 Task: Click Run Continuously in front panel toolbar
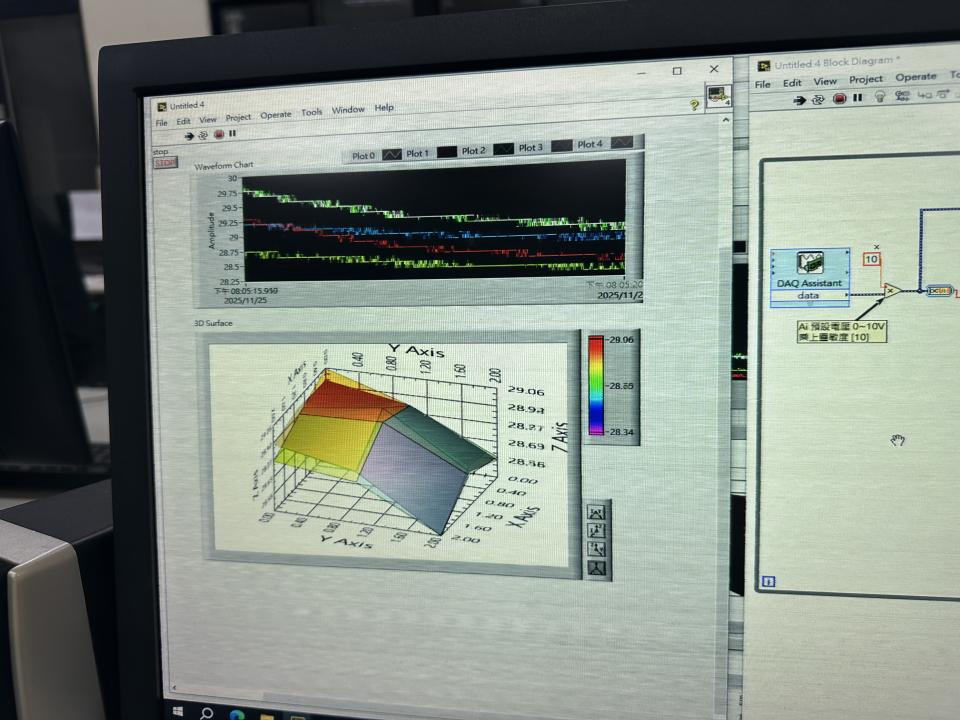(203, 133)
